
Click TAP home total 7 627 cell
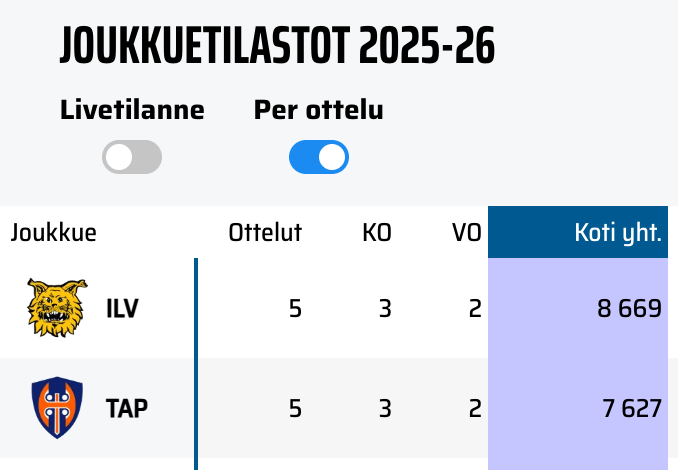pos(629,408)
